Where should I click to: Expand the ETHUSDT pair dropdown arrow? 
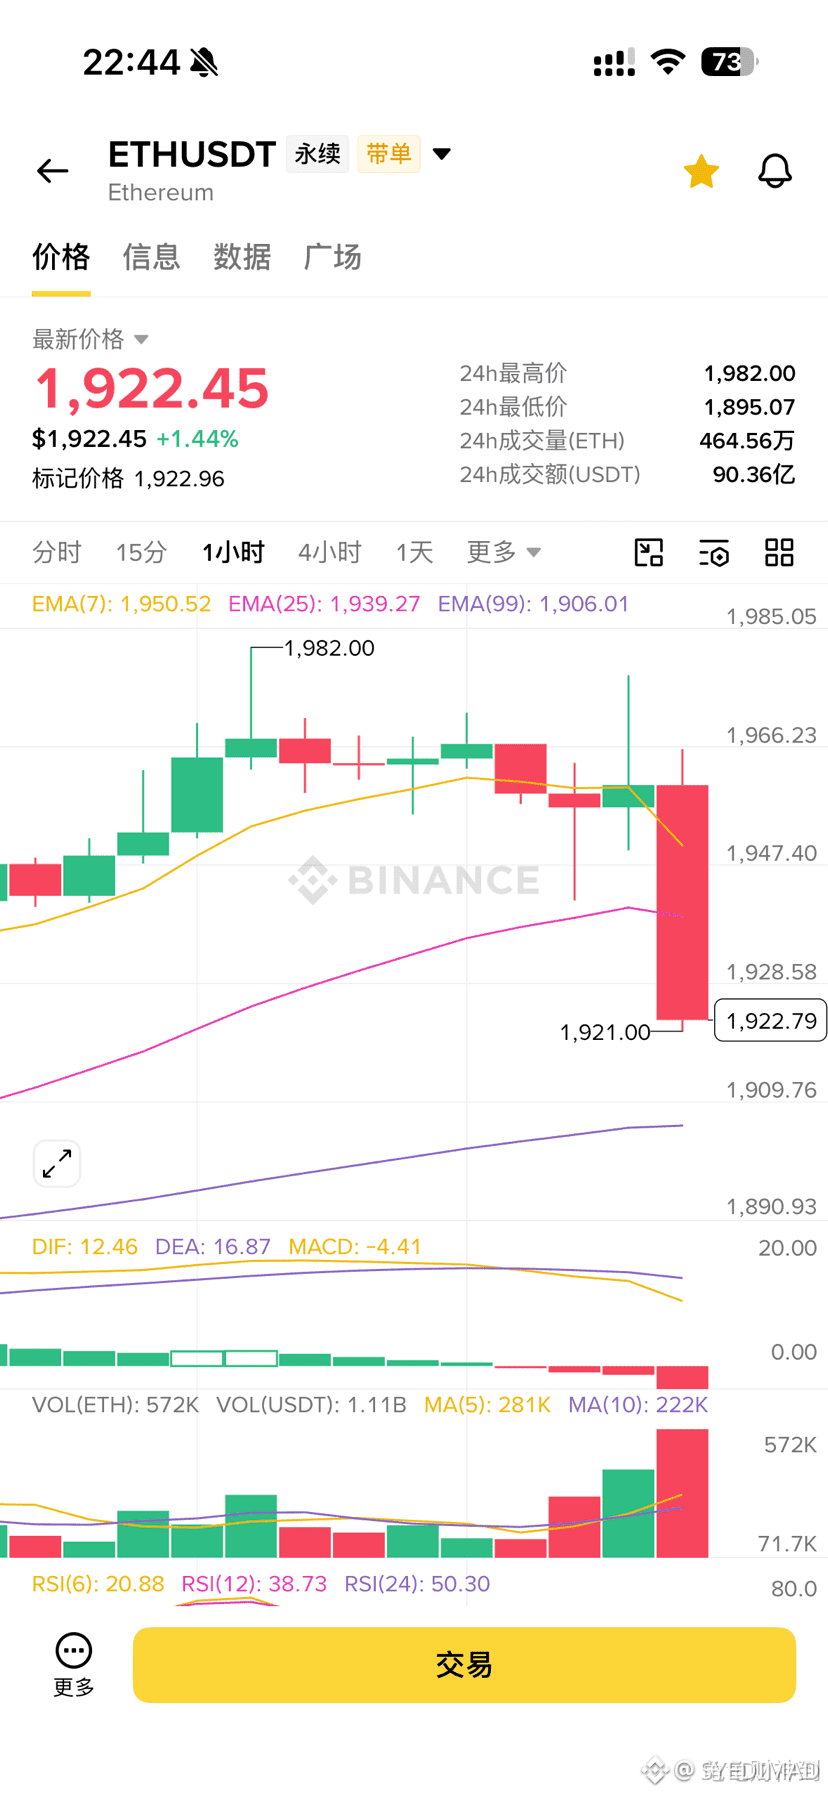tap(442, 154)
